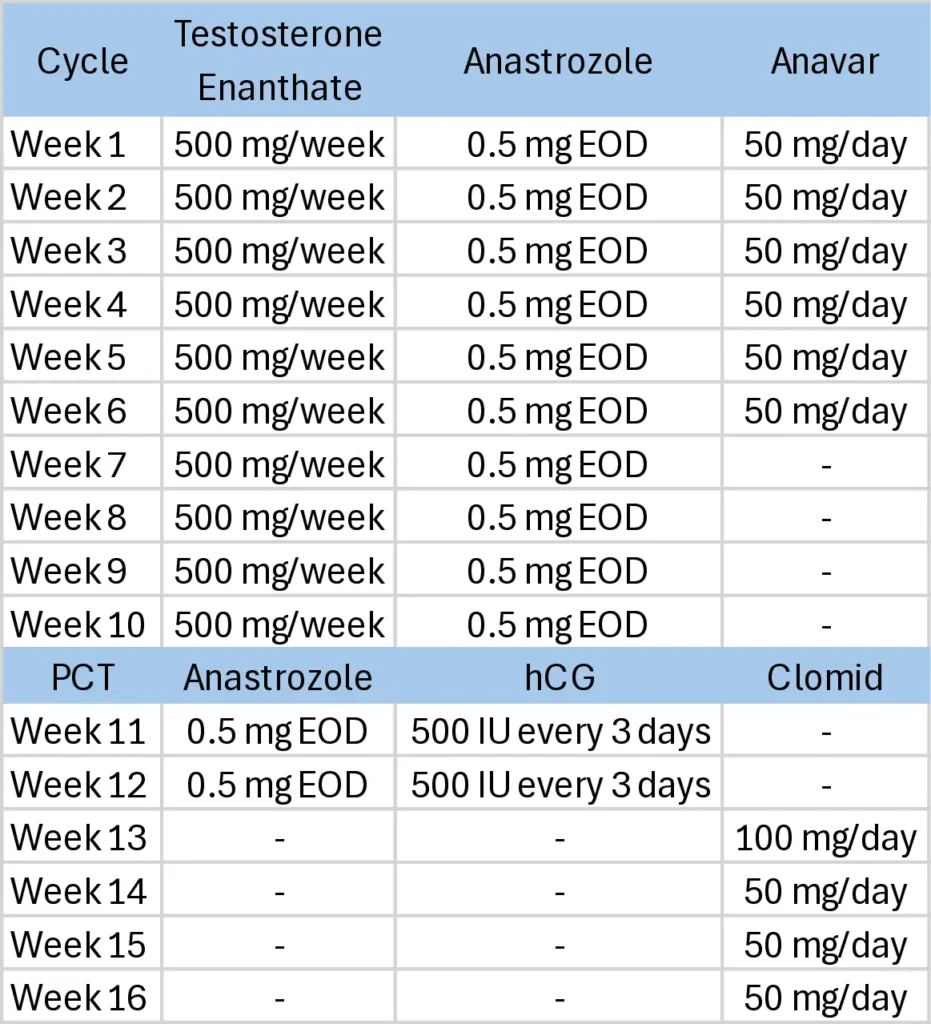
Task: Click the Anavar column header
Action: 825,61
